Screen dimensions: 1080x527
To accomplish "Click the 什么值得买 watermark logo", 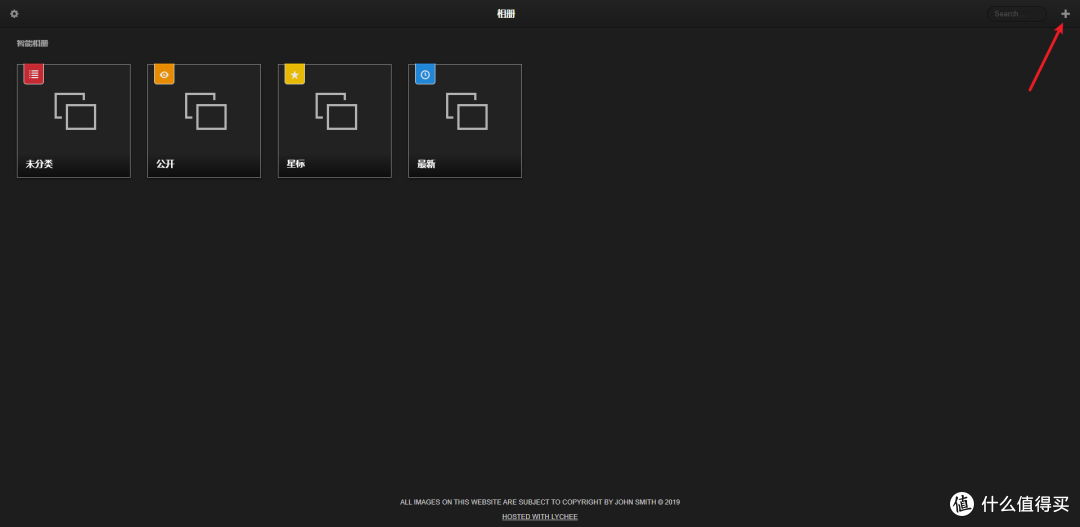I will 1009,504.
